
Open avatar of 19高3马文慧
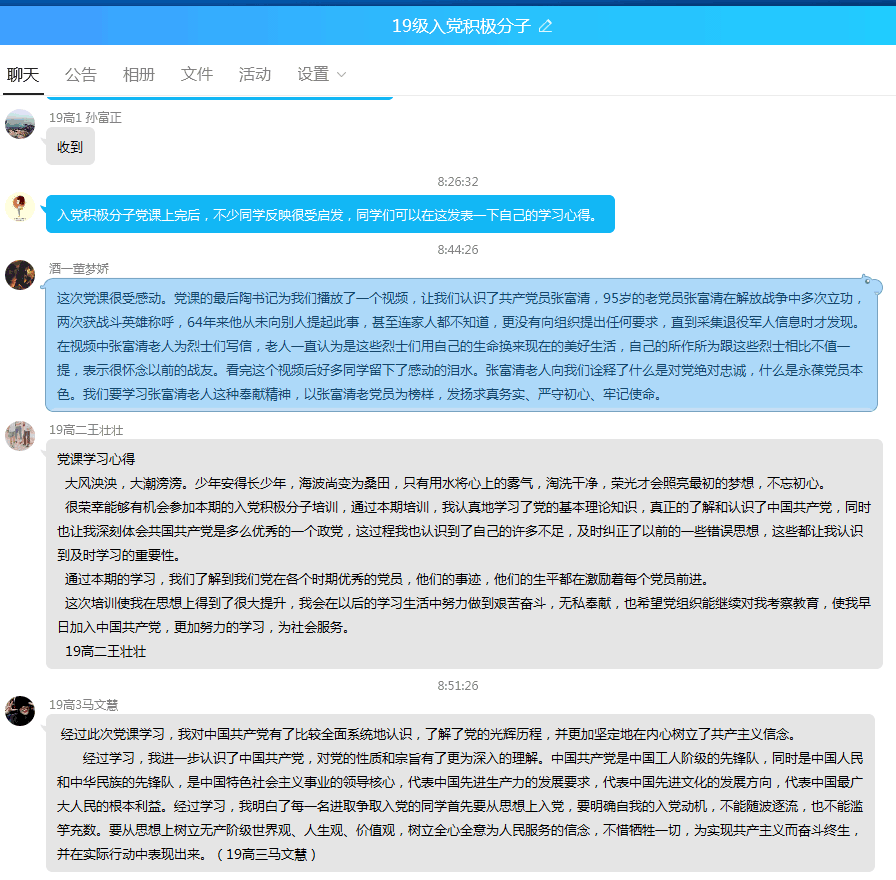pos(20,711)
